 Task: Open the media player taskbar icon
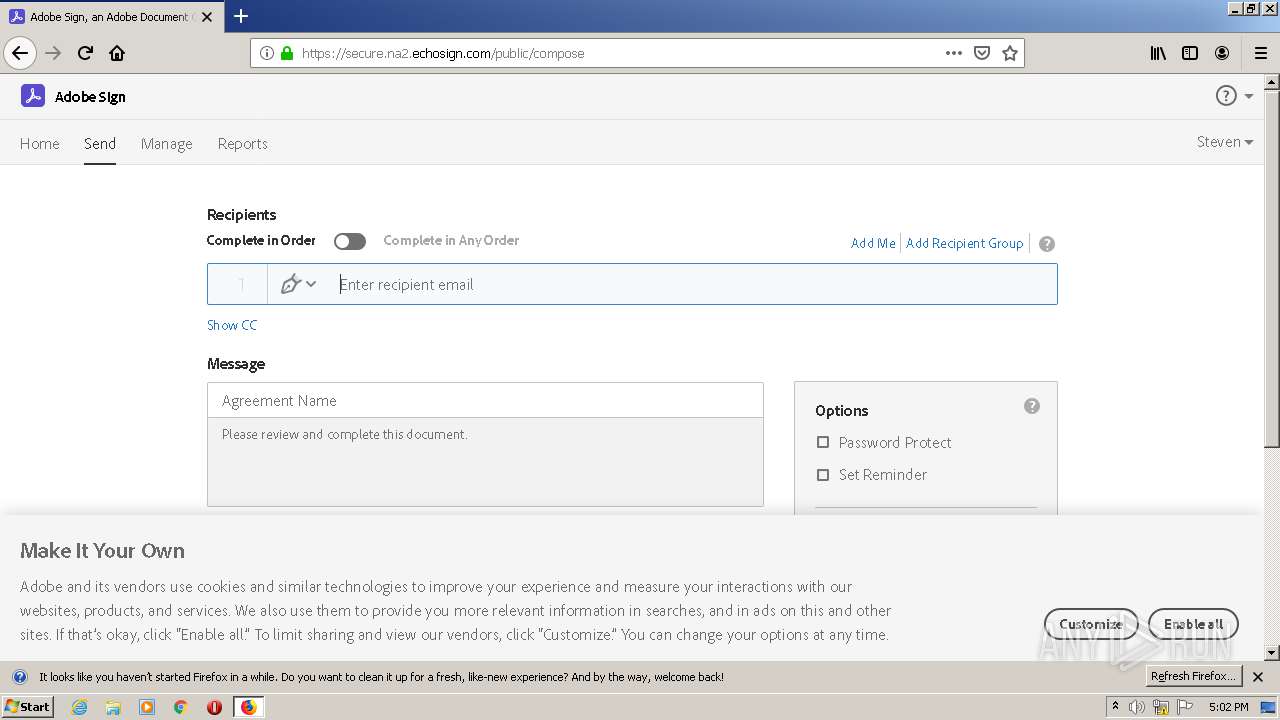(x=147, y=707)
